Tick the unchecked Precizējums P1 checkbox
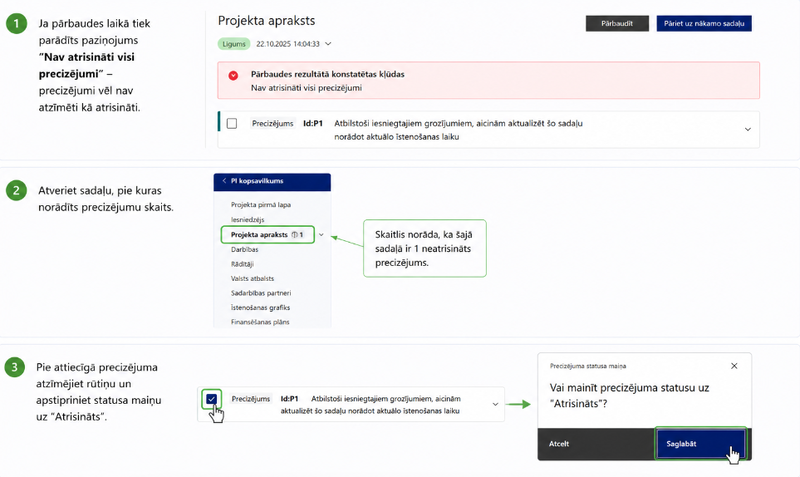The height and width of the screenshot is (477, 800). point(232,123)
